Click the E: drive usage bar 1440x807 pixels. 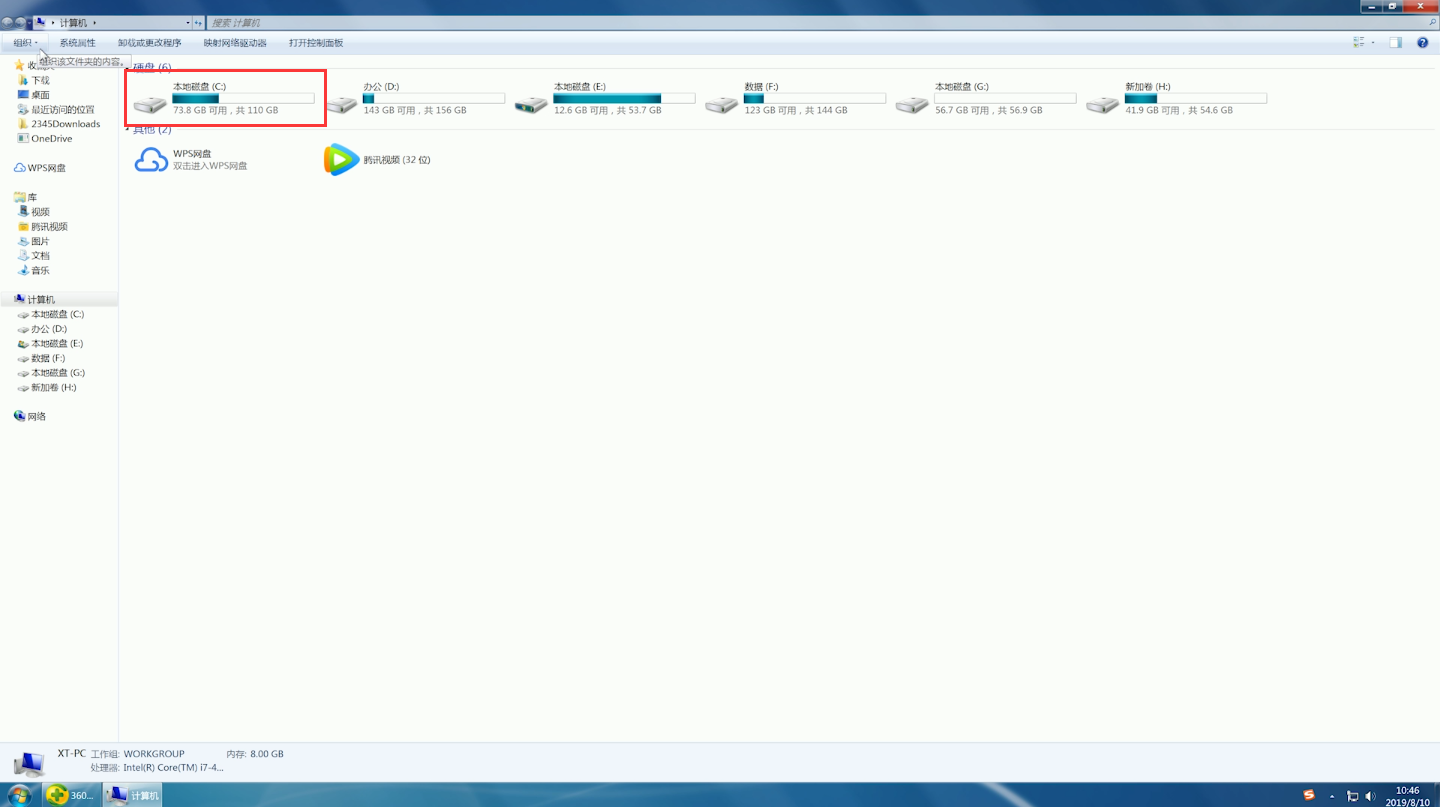click(624, 99)
